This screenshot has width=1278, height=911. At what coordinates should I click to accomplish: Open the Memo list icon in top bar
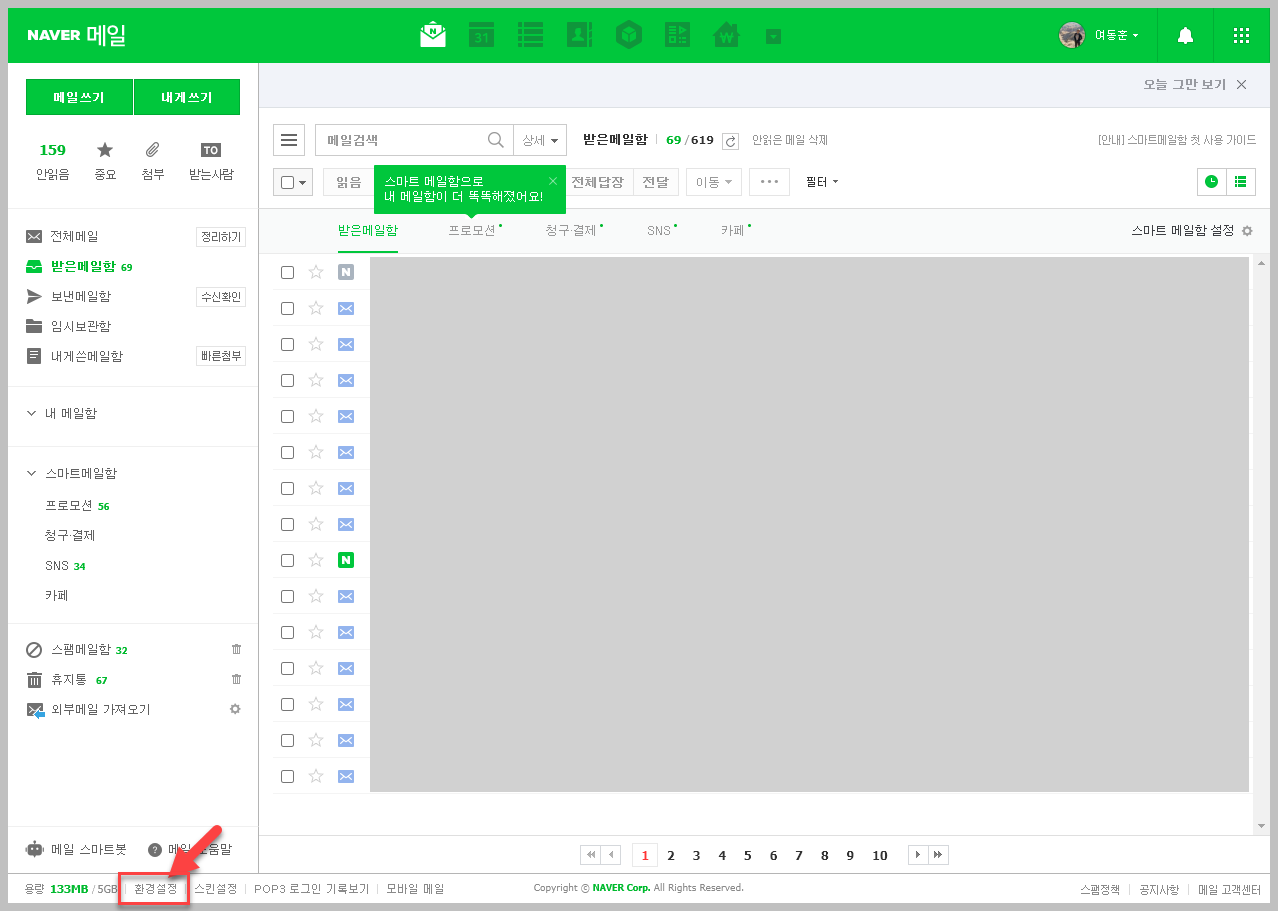tap(530, 35)
